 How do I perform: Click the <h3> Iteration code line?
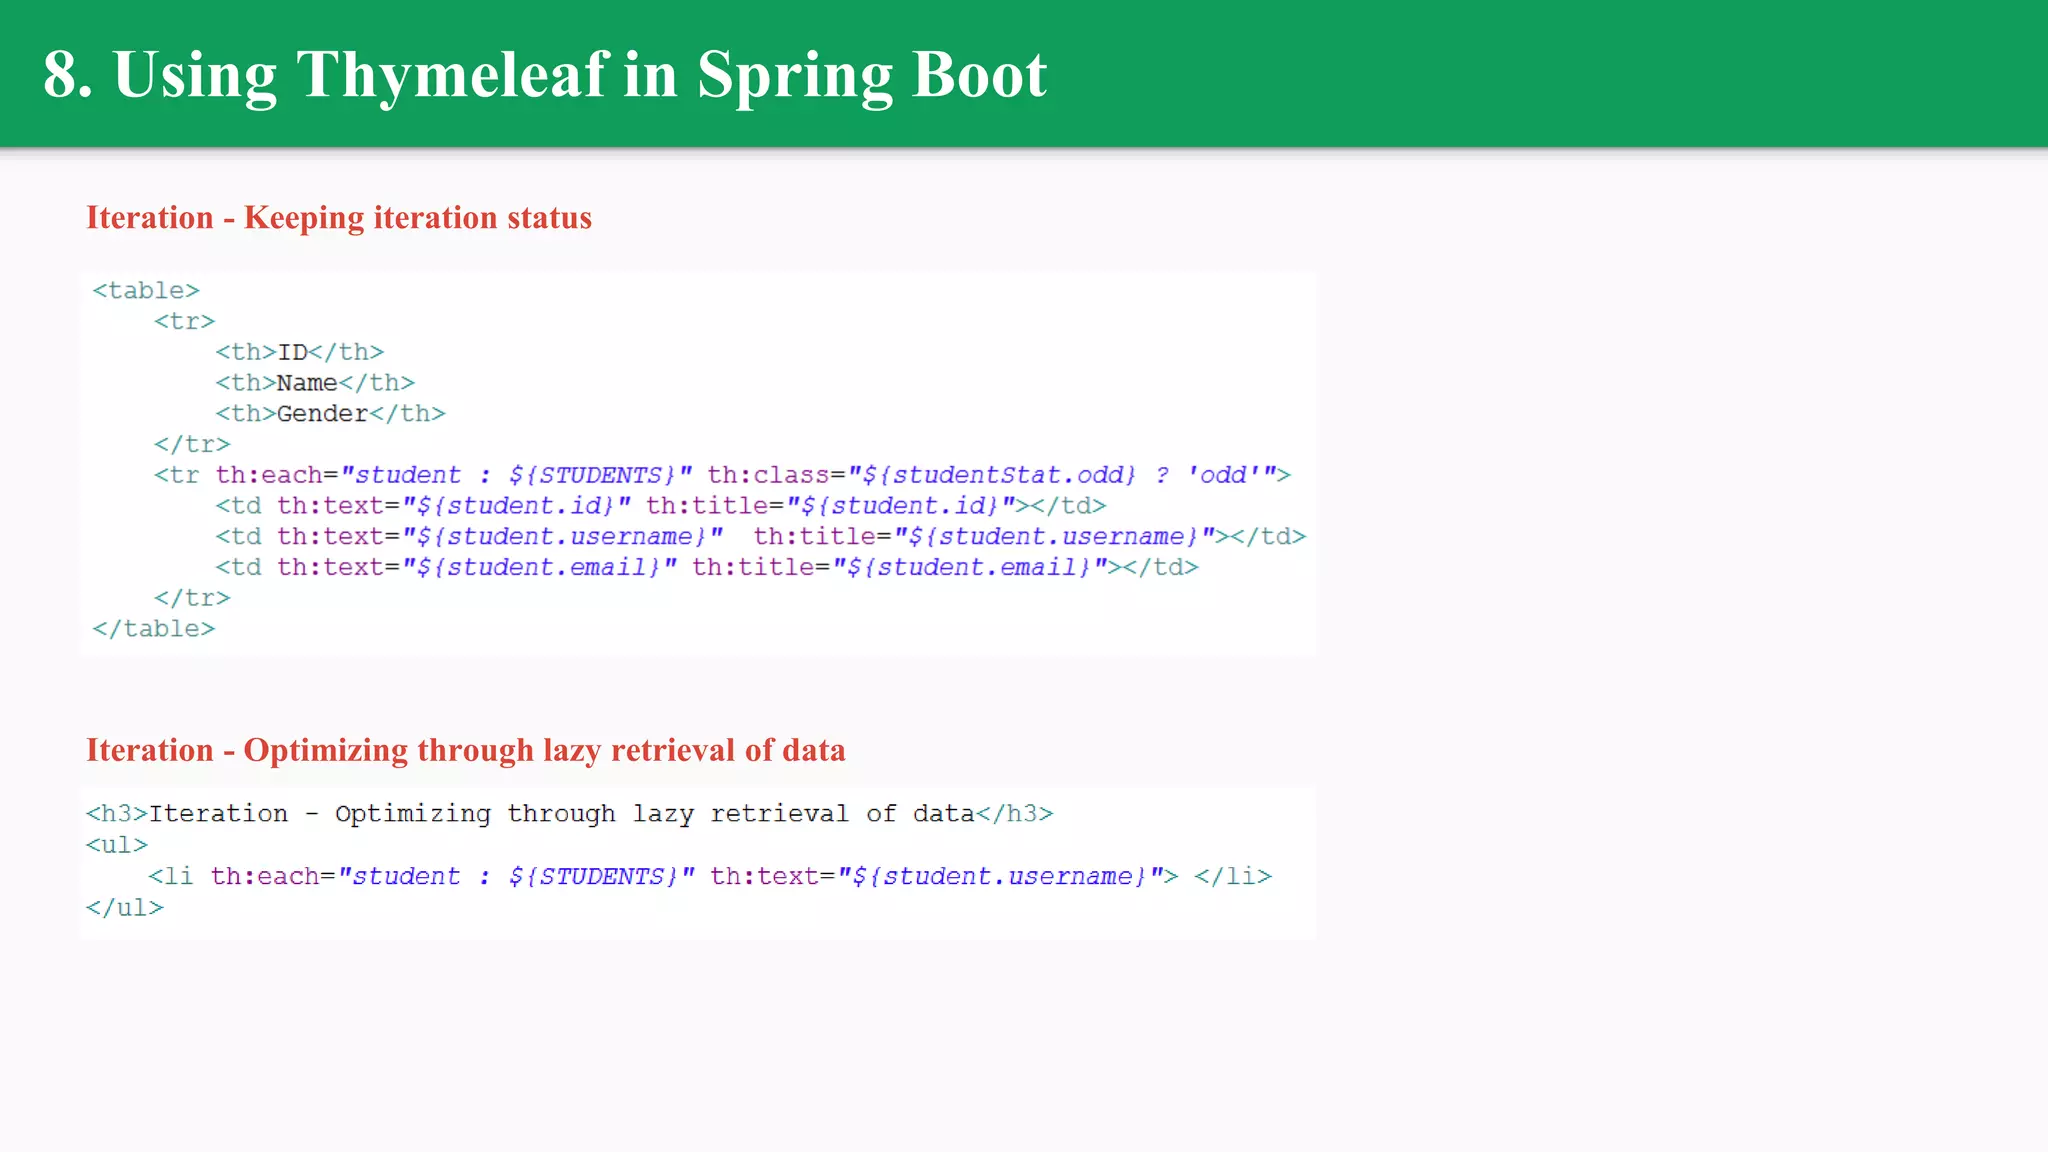[x=568, y=814]
